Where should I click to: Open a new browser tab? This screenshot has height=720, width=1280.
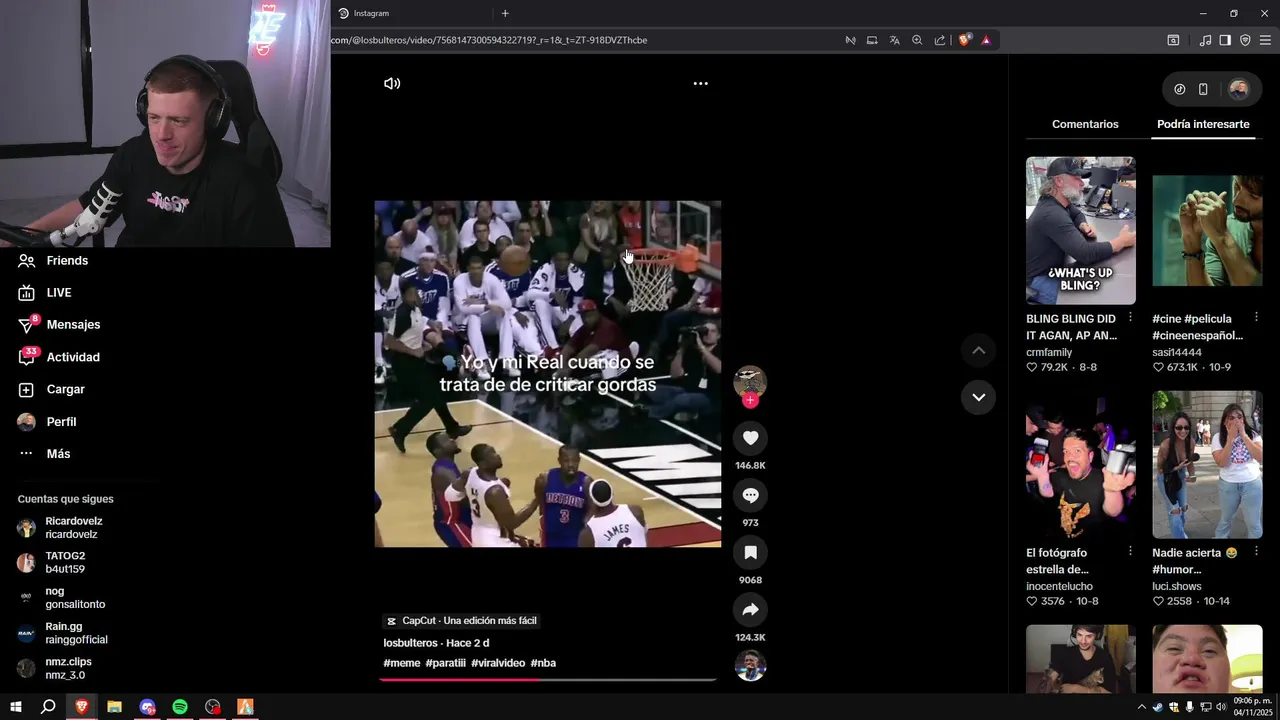505,13
